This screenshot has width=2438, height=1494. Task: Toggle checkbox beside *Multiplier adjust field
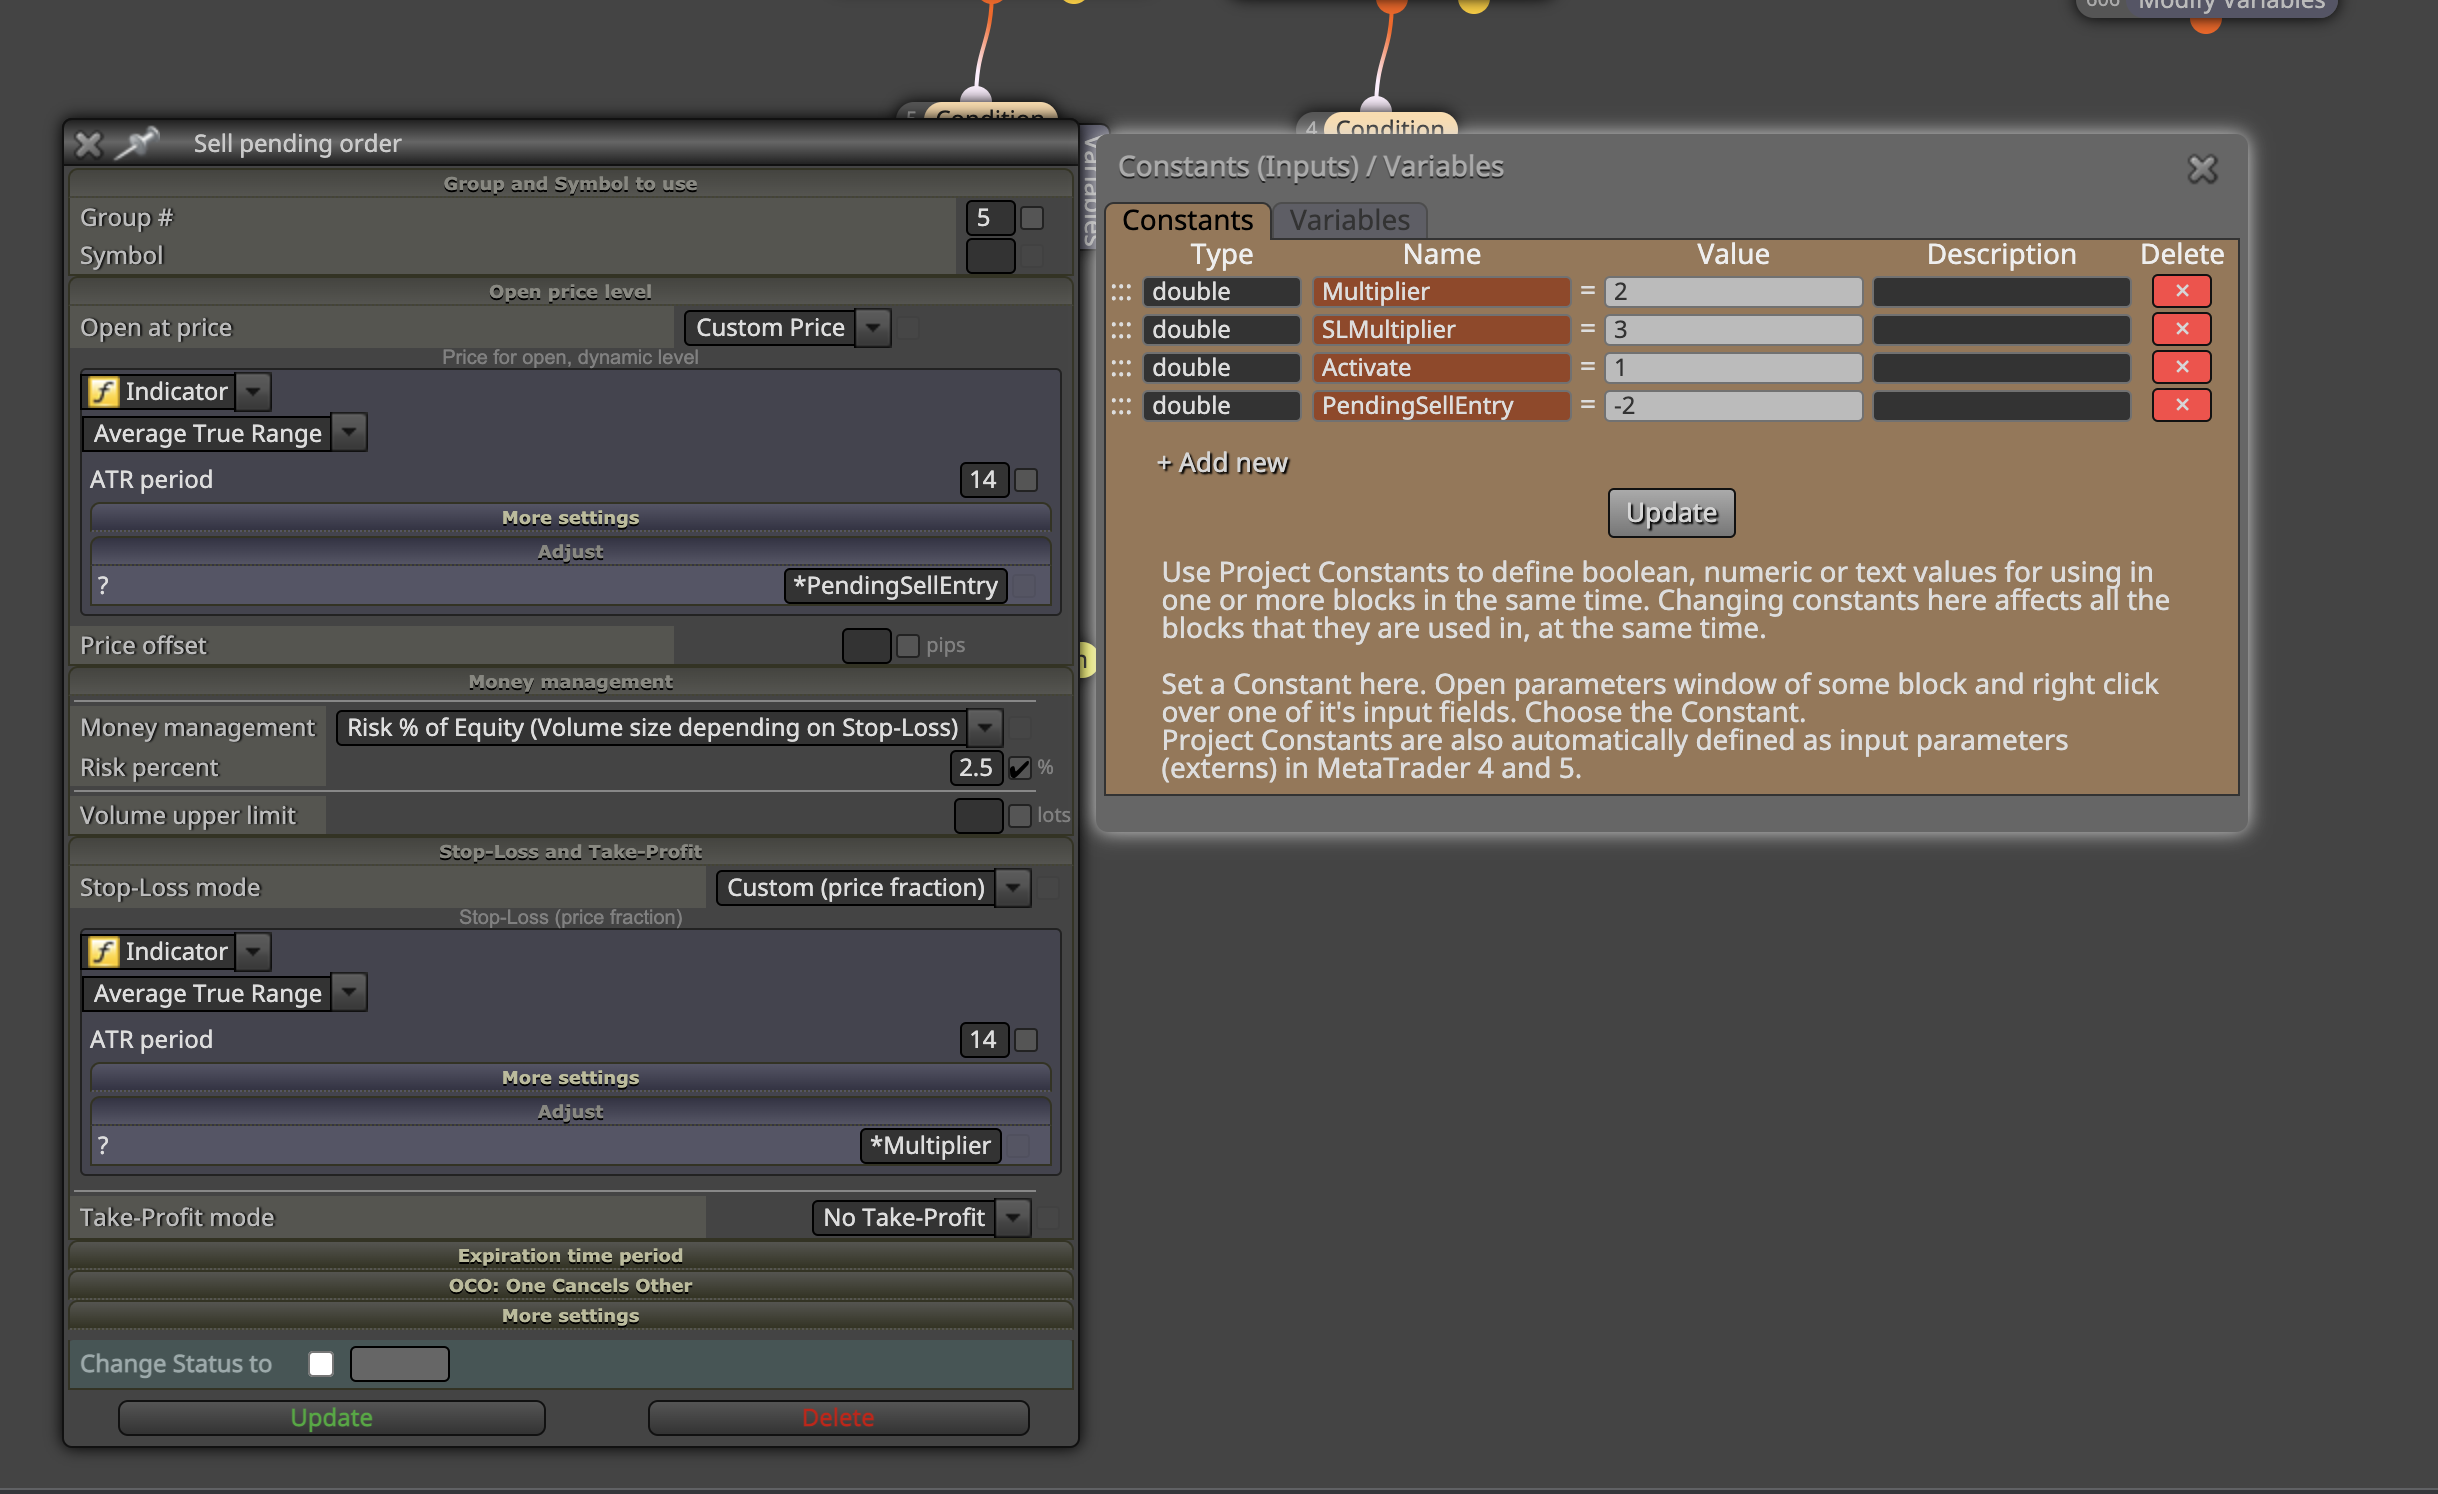click(1018, 1146)
